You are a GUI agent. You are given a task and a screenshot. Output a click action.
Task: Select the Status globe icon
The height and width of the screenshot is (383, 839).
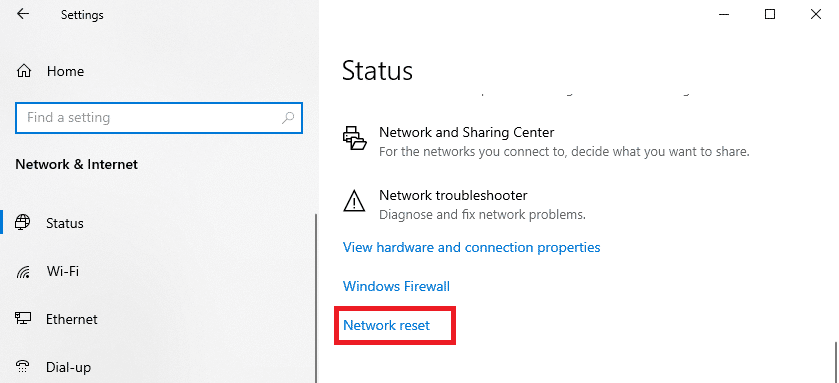(x=23, y=223)
